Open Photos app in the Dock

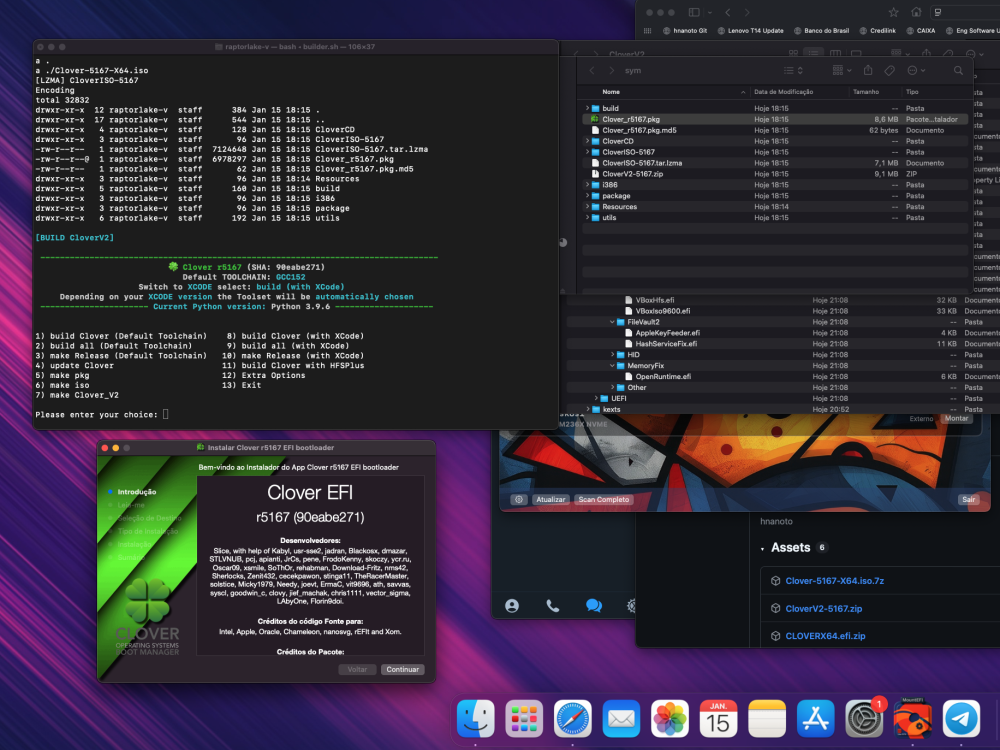click(670, 719)
